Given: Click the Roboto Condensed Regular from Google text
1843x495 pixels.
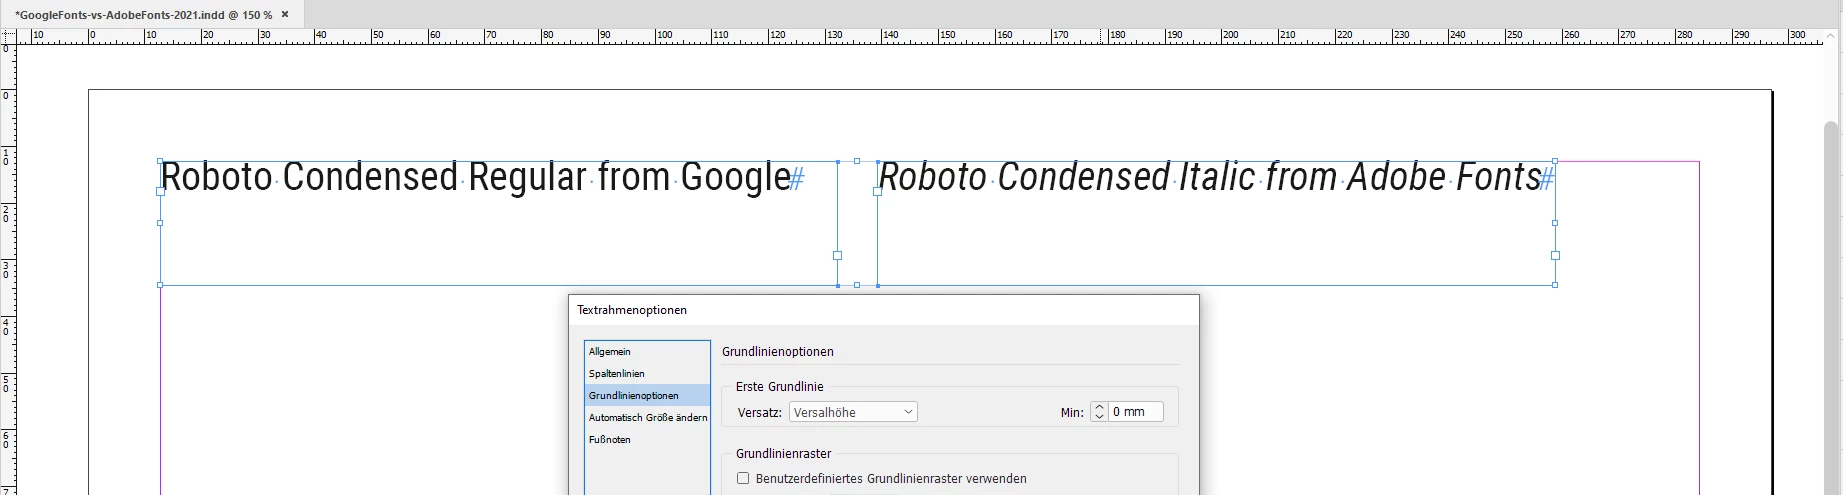Looking at the screenshot, I should [x=476, y=177].
